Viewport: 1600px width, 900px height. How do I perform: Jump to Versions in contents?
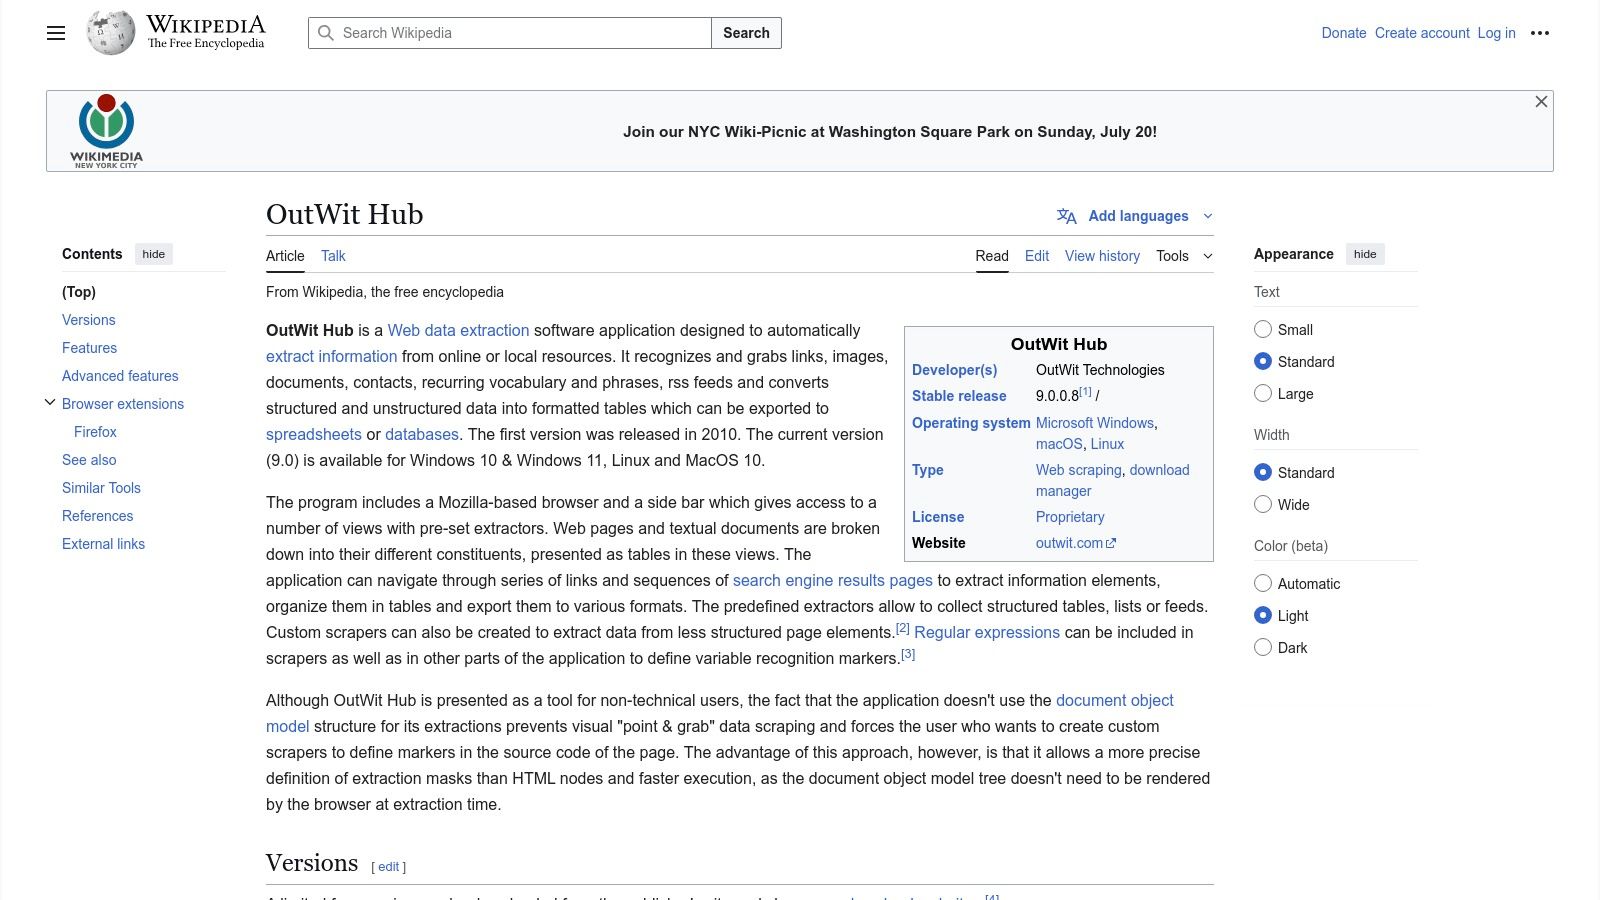tap(89, 320)
